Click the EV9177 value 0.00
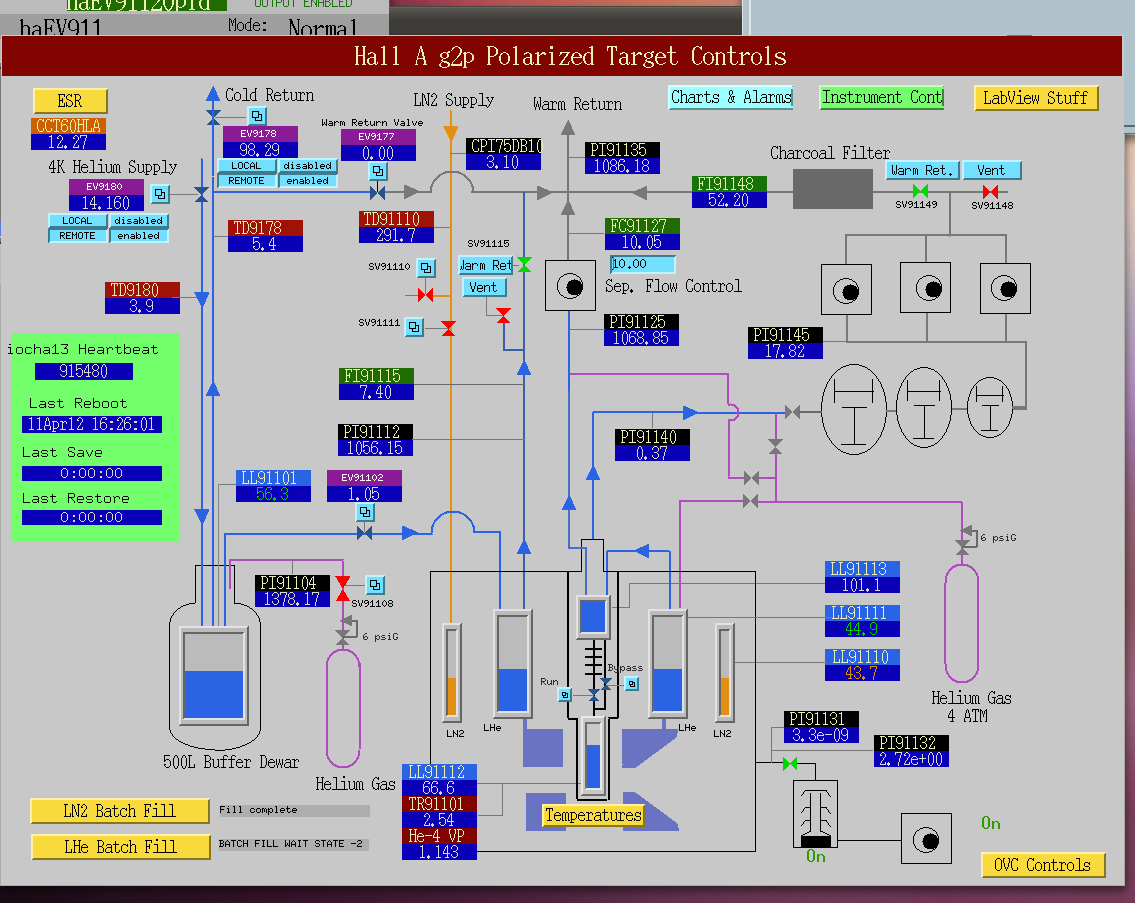This screenshot has width=1135, height=903. [x=378, y=153]
